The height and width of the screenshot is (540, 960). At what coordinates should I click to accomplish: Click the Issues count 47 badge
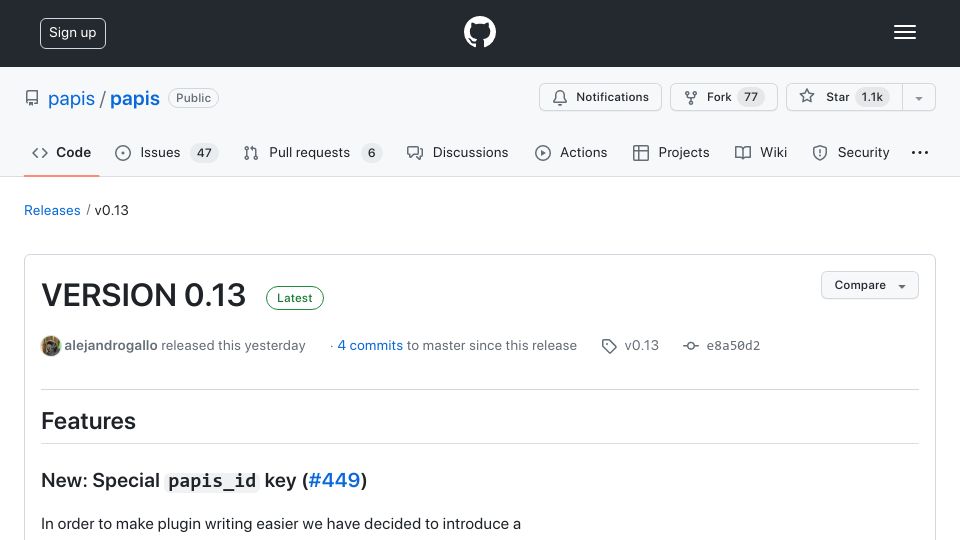click(204, 152)
